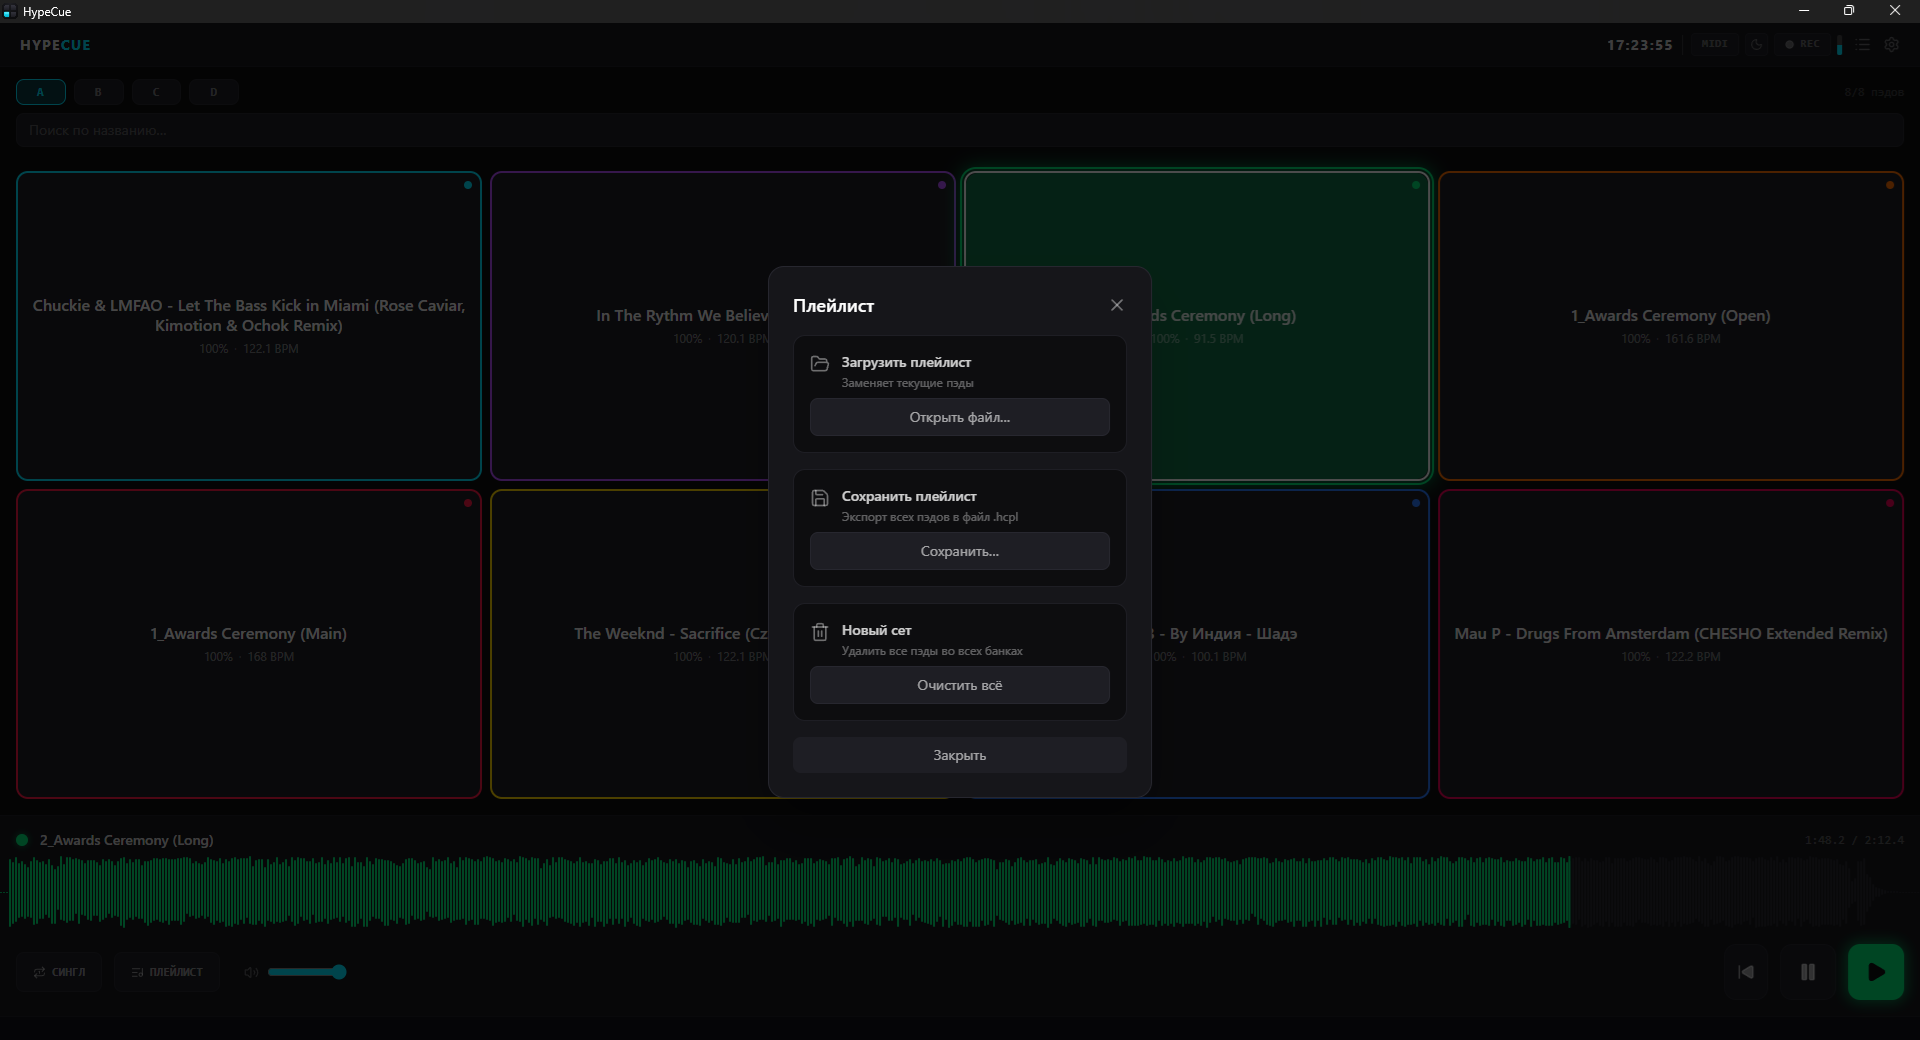Screen dimensions: 1920x1040
Task: Trigger the 1_Awards Ceremony (Main) pad
Action: (x=249, y=644)
